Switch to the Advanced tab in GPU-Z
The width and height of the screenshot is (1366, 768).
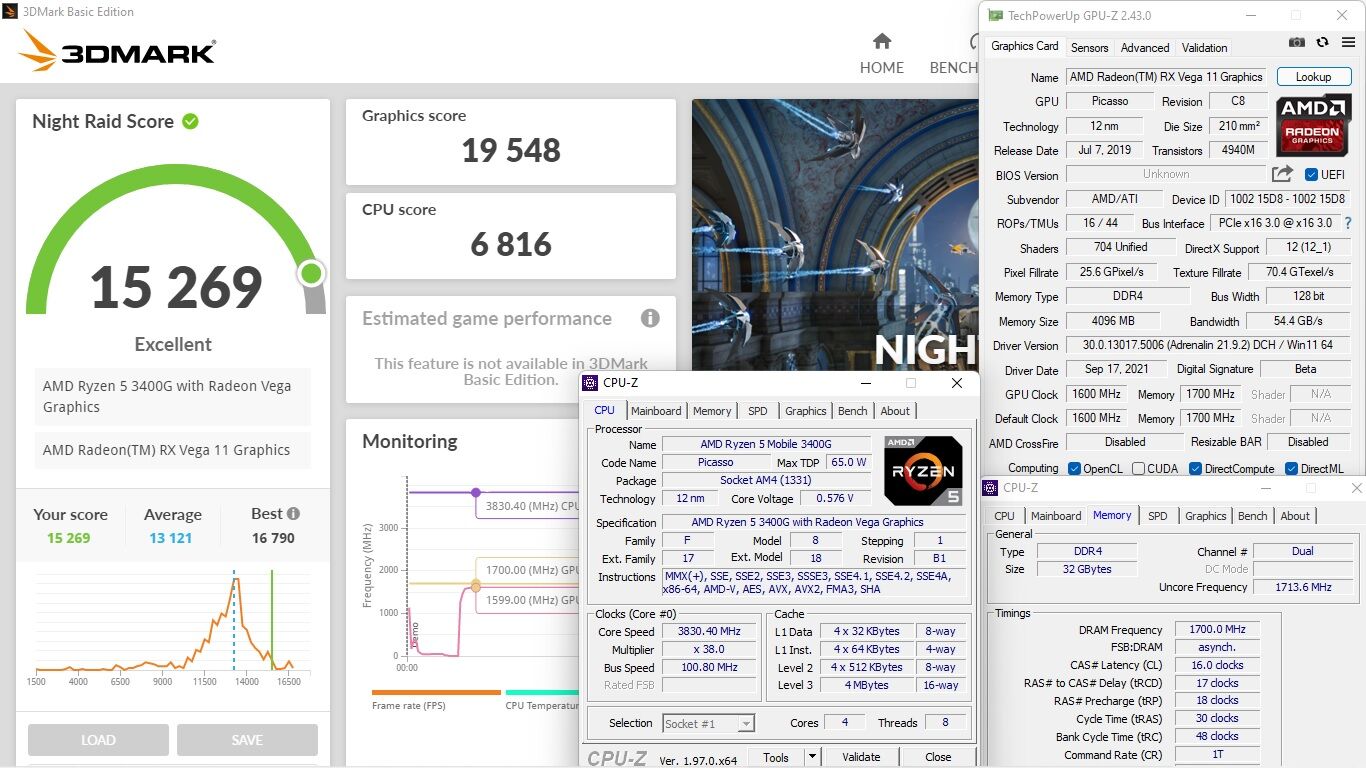pos(1145,47)
